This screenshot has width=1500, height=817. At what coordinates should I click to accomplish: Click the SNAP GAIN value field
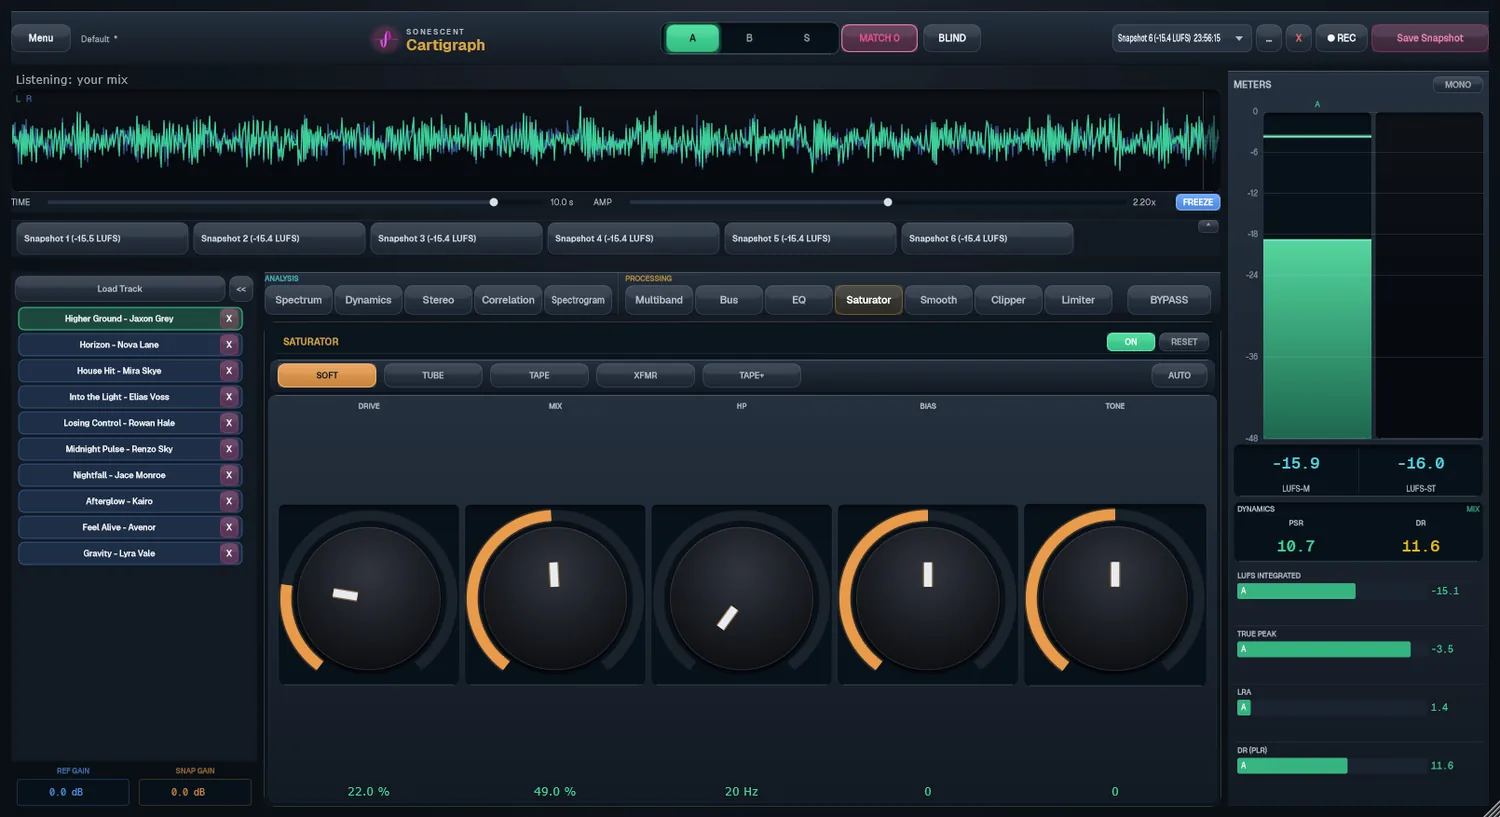coord(195,792)
